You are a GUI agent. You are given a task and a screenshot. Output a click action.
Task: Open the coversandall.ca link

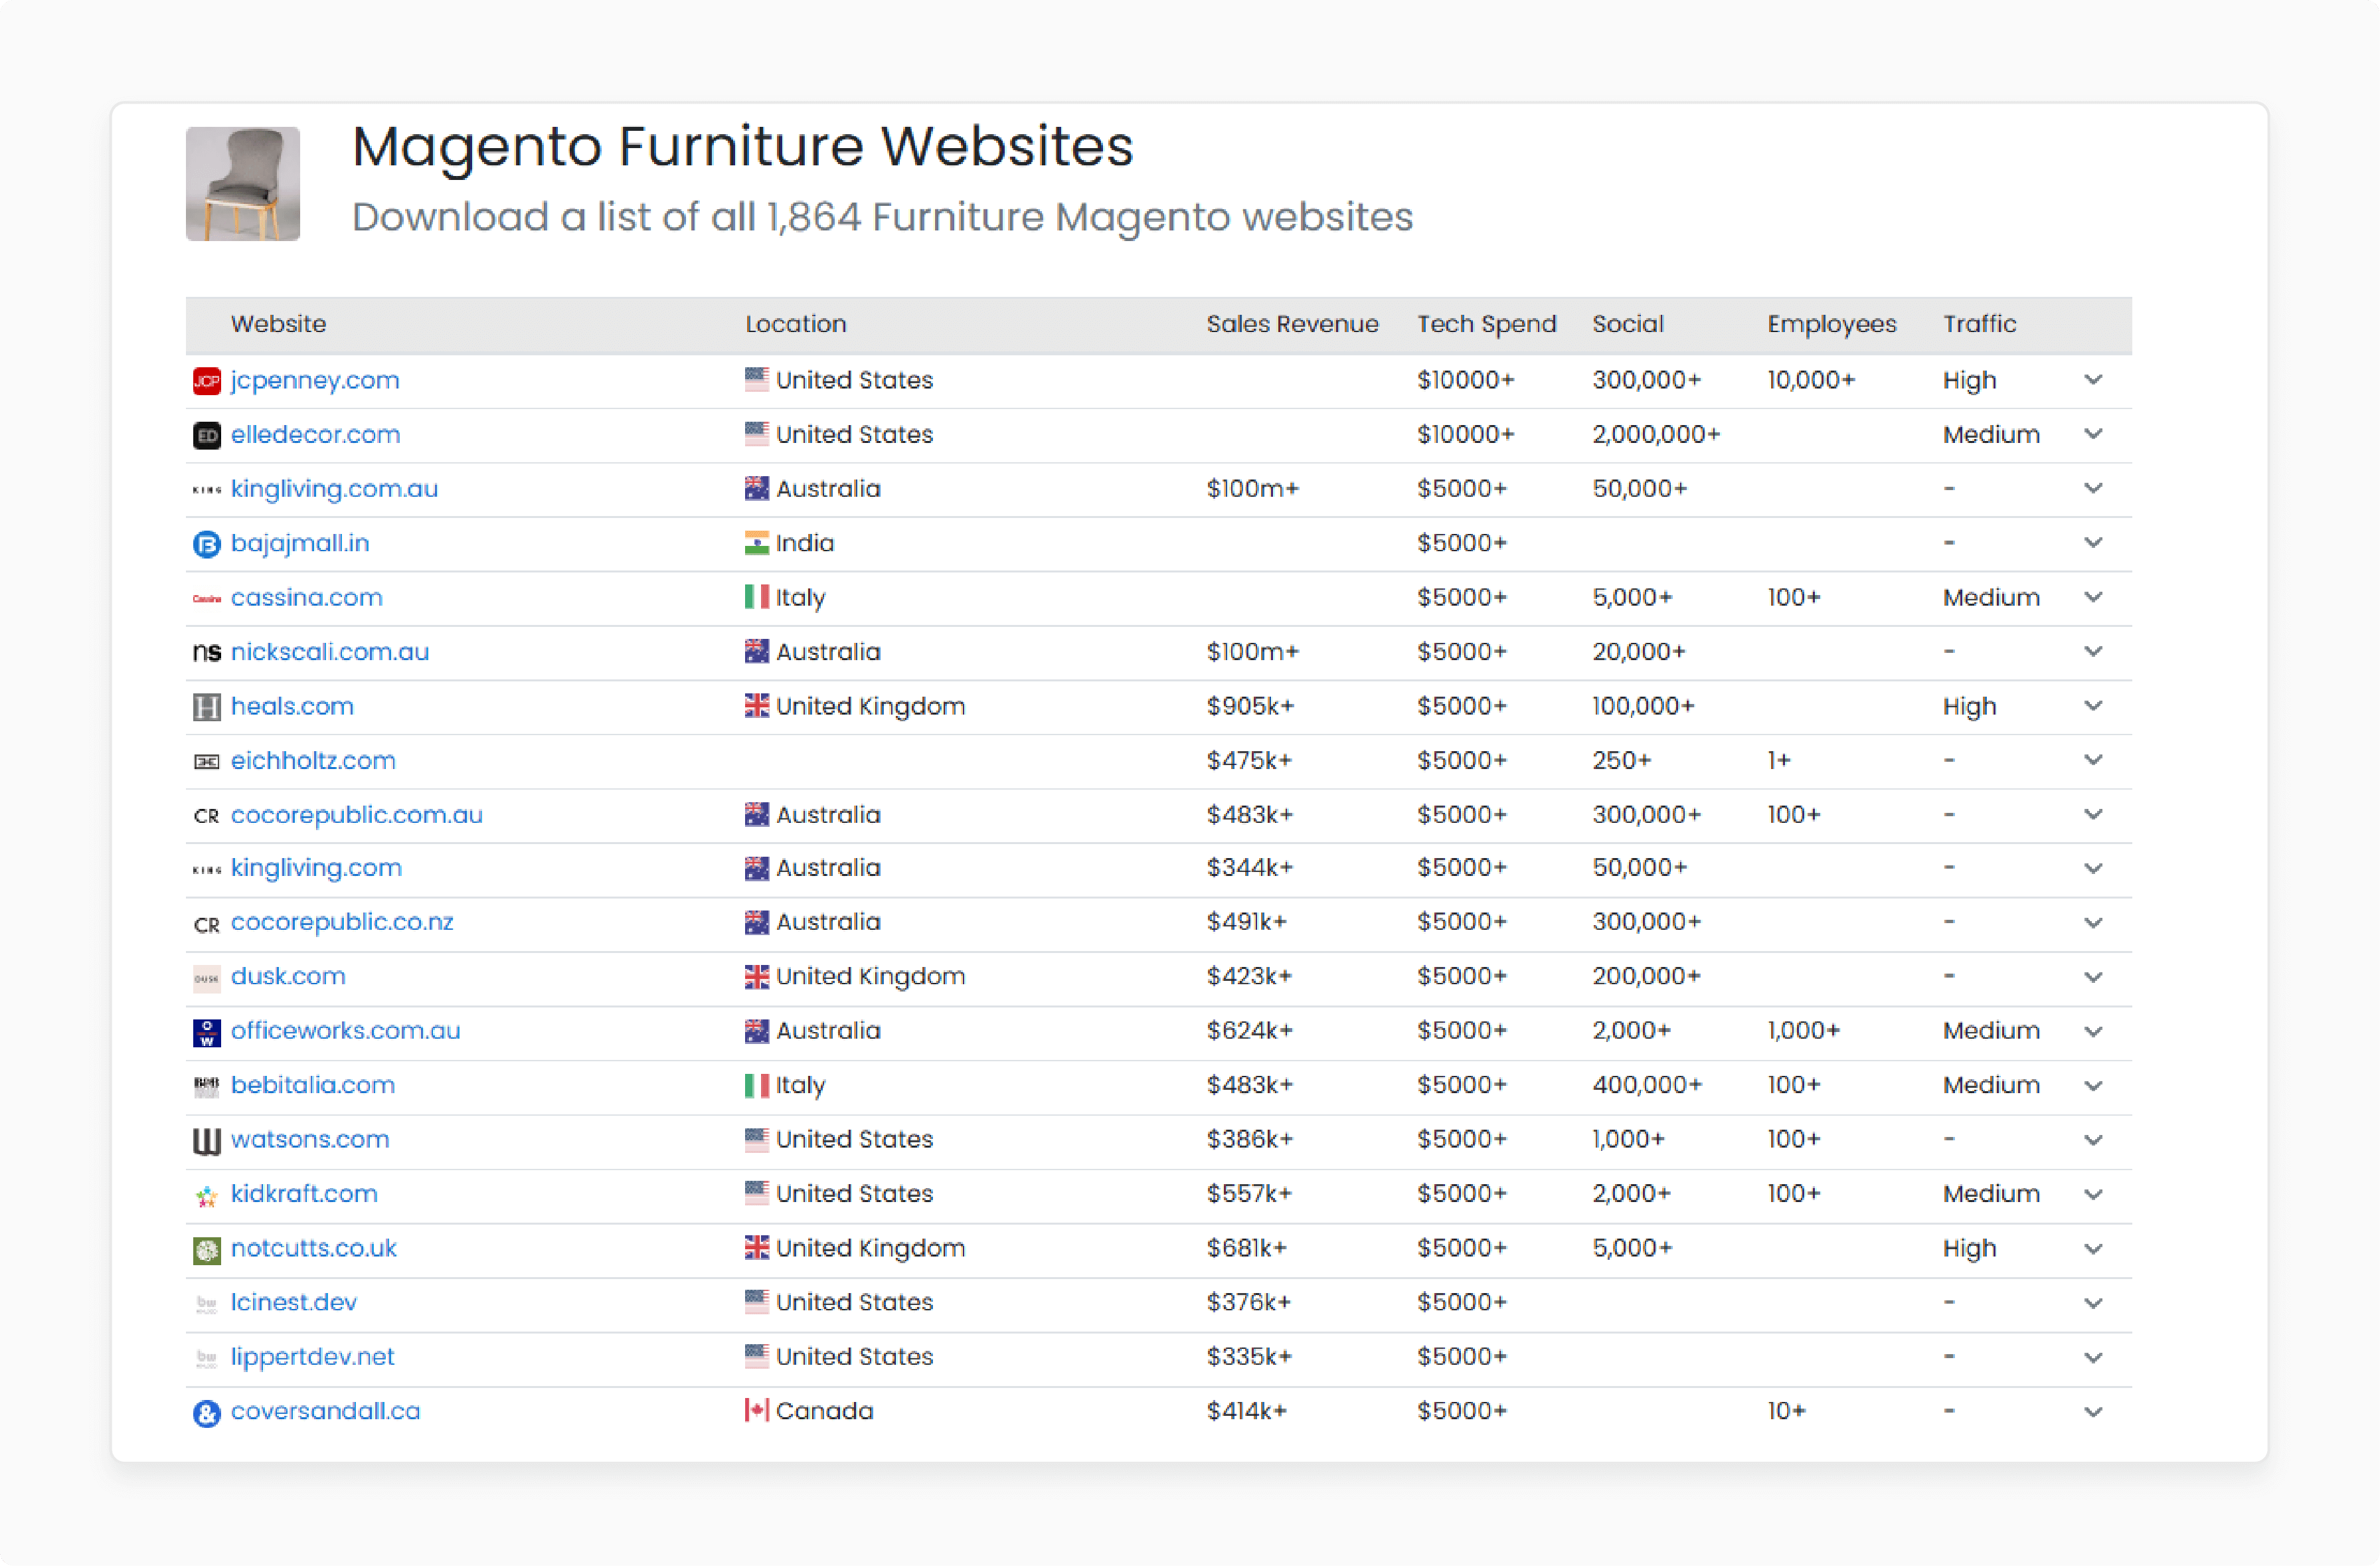click(325, 1411)
